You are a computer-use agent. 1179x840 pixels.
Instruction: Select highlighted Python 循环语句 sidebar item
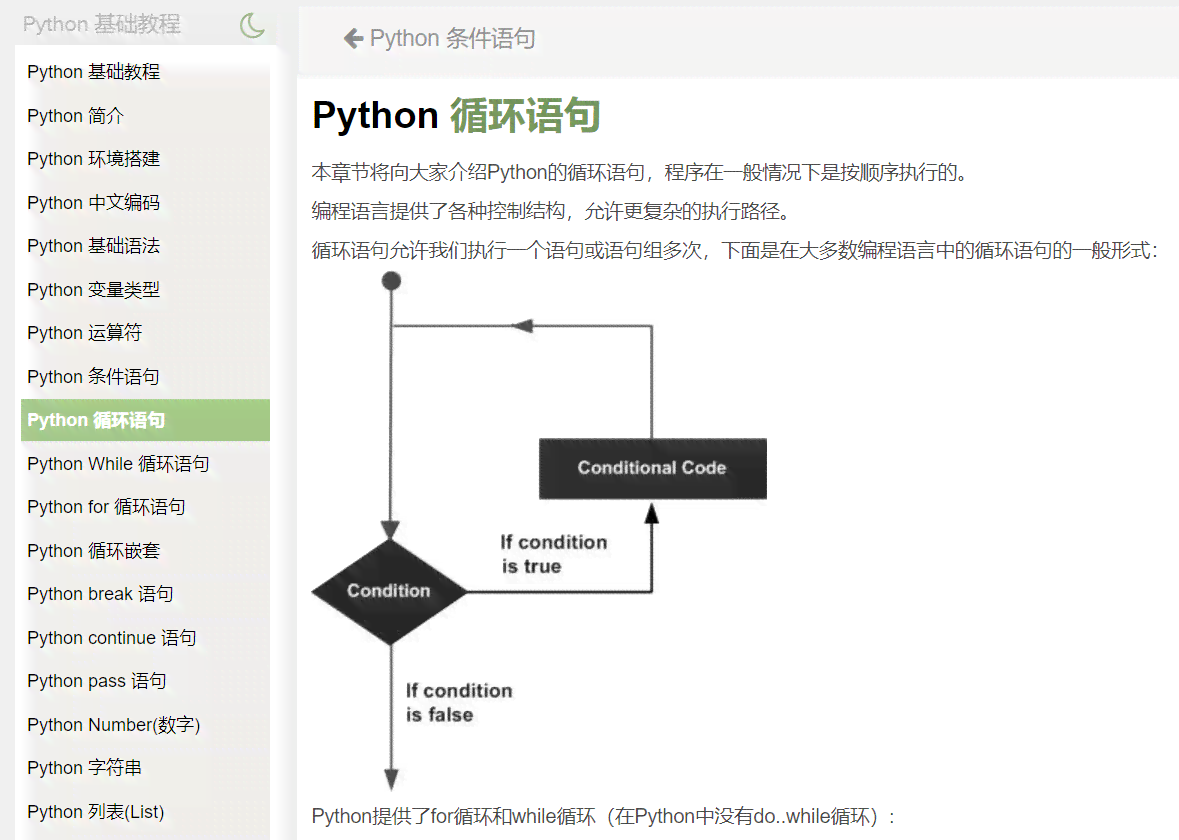coord(145,420)
